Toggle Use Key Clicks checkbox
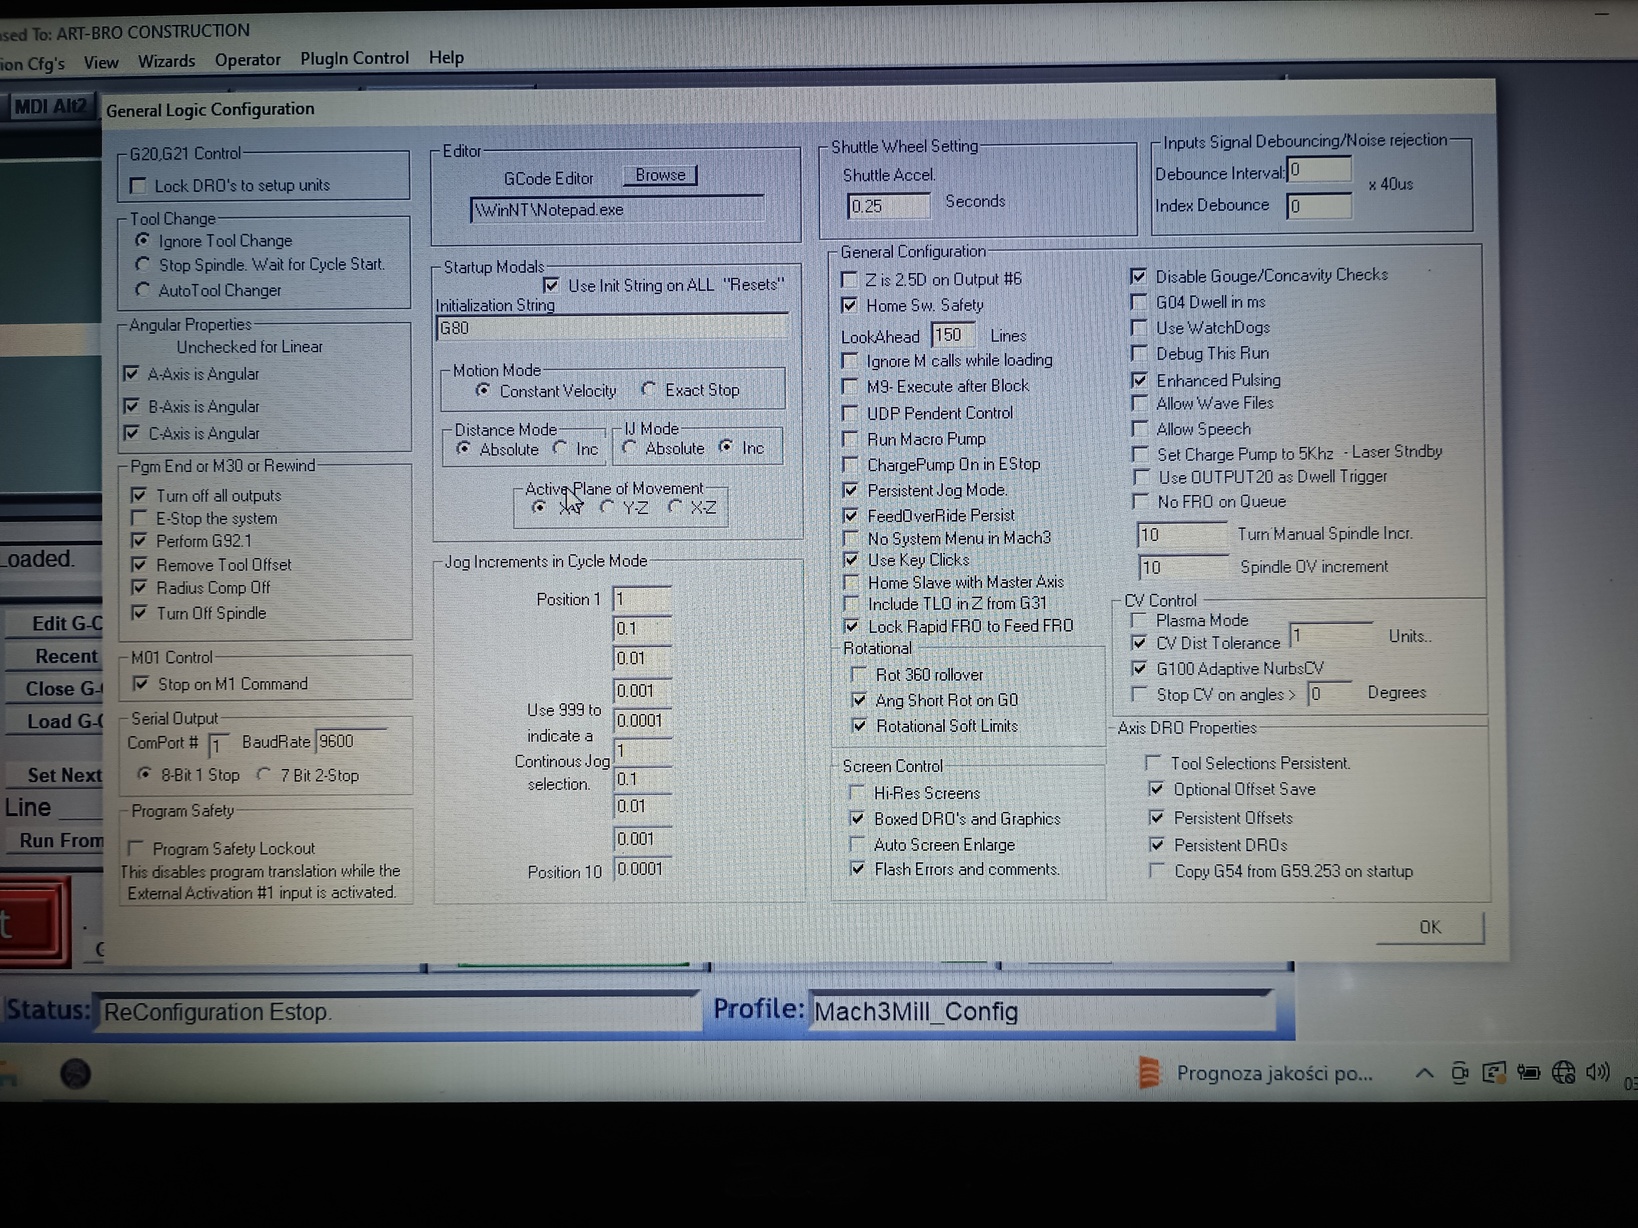The width and height of the screenshot is (1638, 1228). point(850,560)
